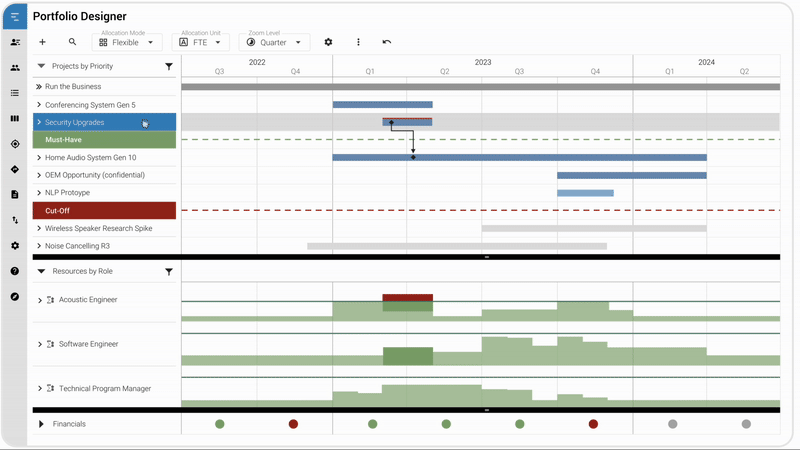Filter Projects by Priority with funnel icon
The width and height of the screenshot is (800, 450).
tap(169, 67)
